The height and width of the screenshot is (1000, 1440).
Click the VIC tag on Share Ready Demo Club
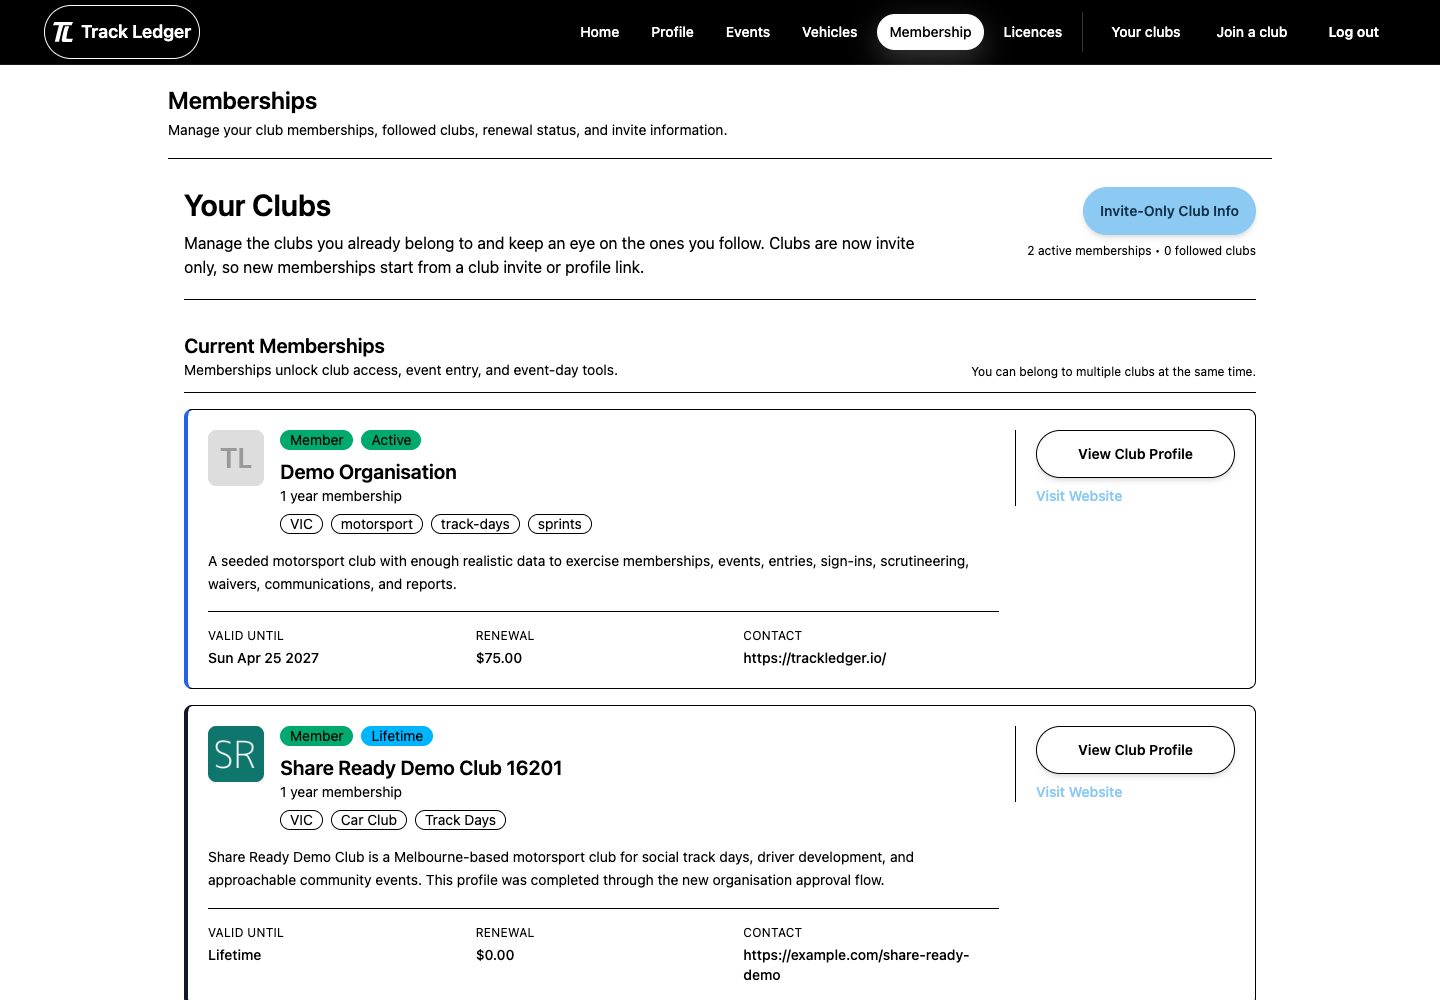pyautogui.click(x=301, y=820)
